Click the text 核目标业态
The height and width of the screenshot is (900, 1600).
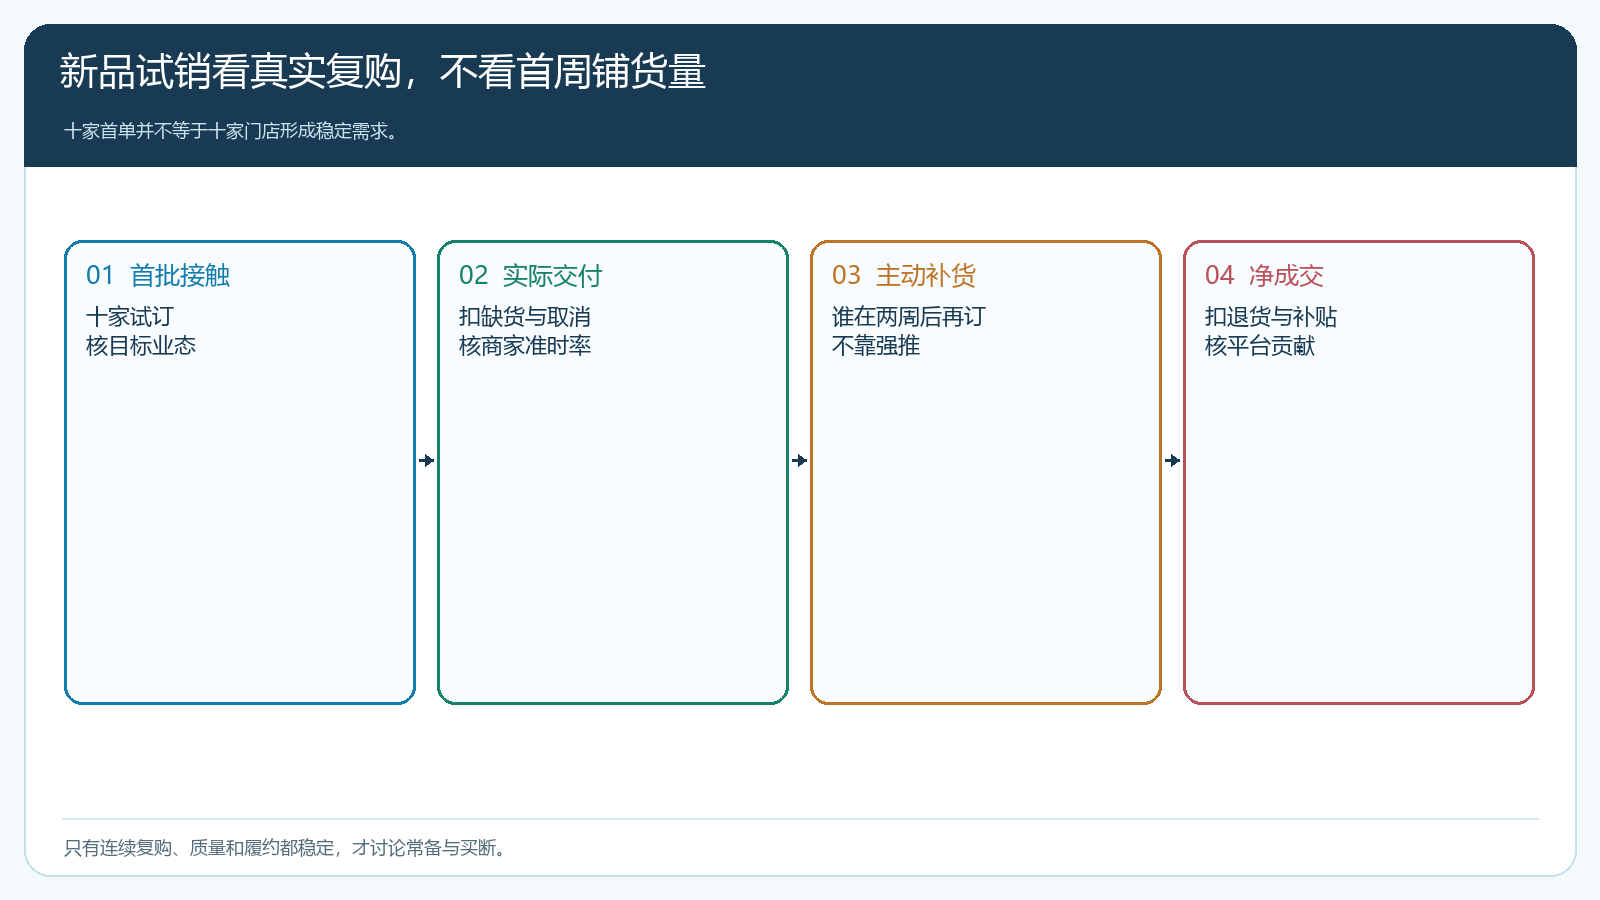click(x=141, y=346)
